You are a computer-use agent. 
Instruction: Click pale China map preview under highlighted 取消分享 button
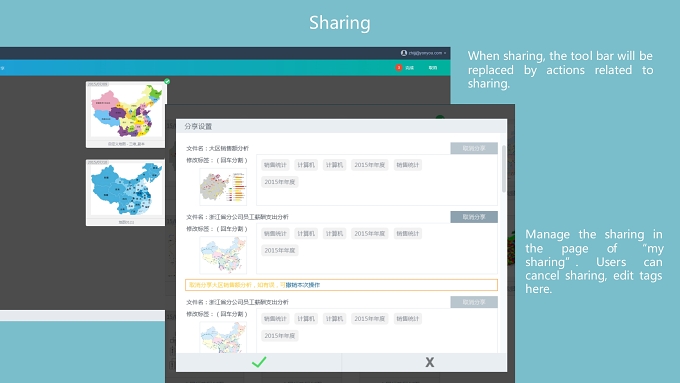pos(223,255)
